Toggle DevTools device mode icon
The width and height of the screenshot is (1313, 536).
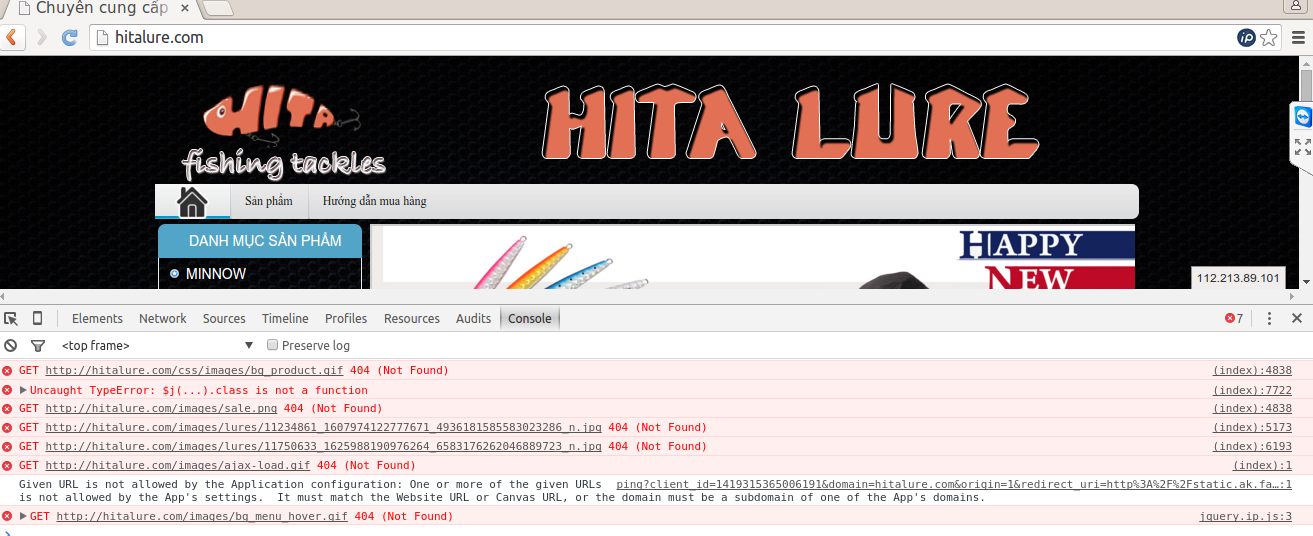(x=37, y=318)
